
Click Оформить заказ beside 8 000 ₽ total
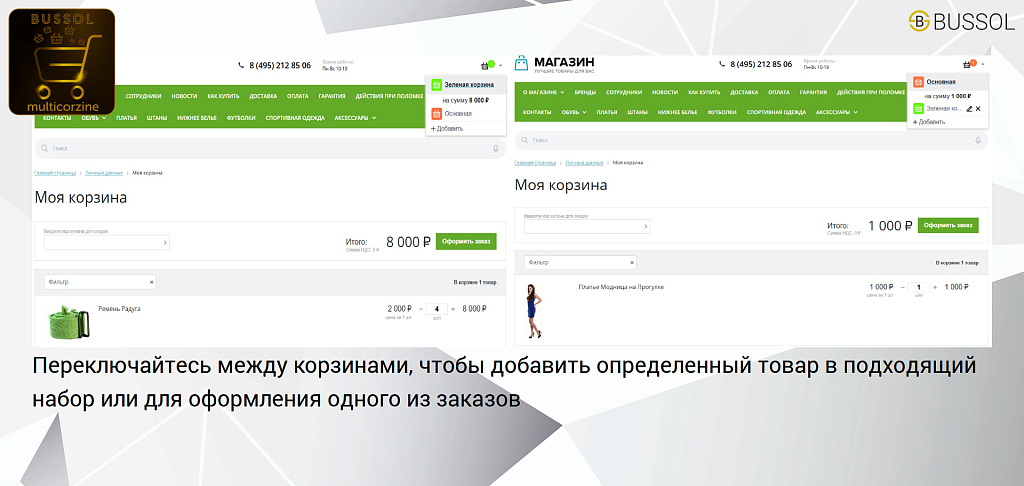466,241
